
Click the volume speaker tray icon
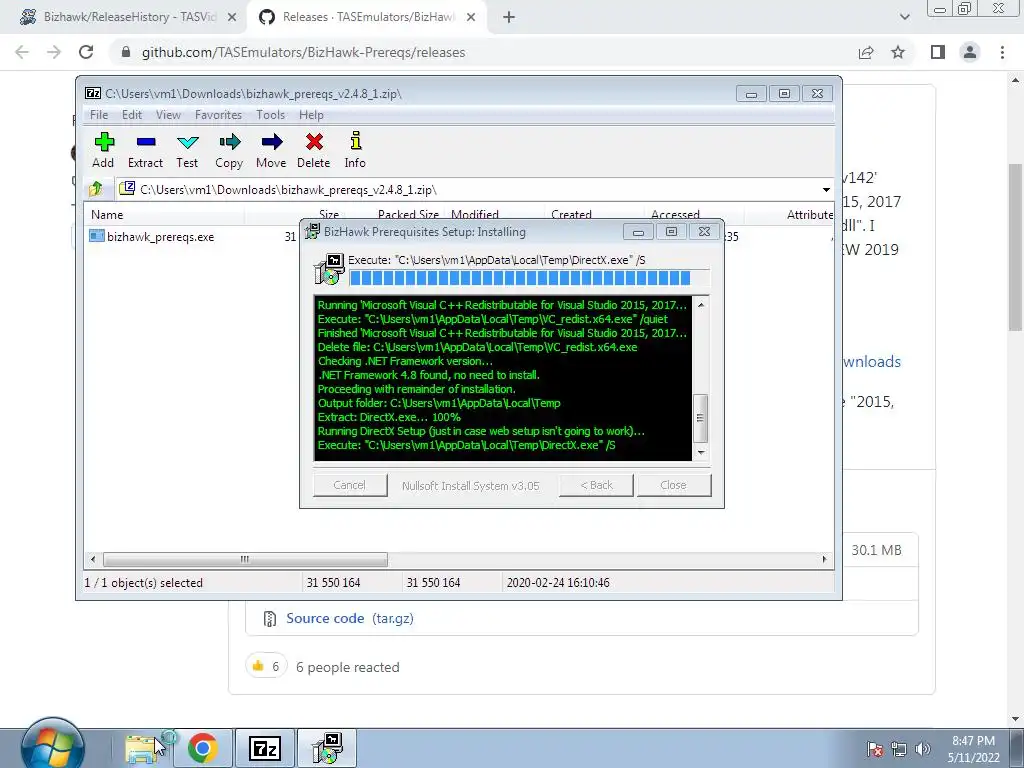coord(923,748)
